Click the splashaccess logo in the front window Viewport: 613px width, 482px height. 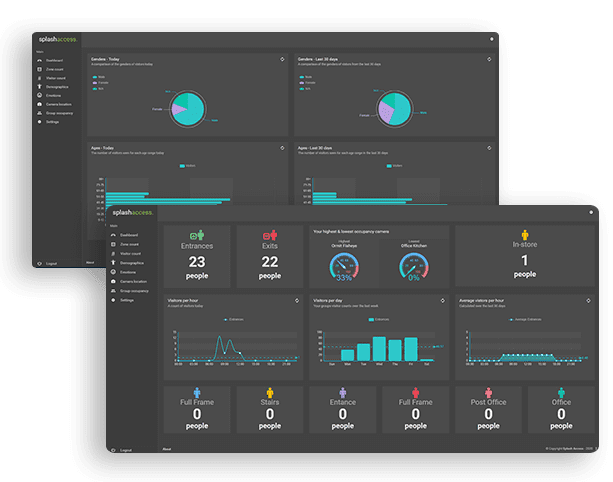(x=133, y=213)
